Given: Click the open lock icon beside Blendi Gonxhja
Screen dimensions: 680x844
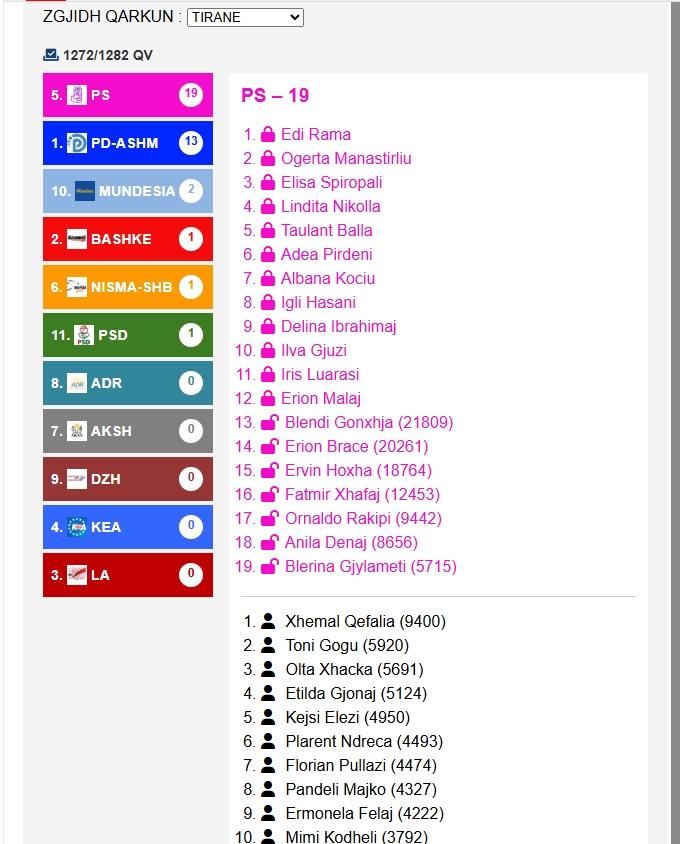Looking at the screenshot, I should tap(270, 422).
